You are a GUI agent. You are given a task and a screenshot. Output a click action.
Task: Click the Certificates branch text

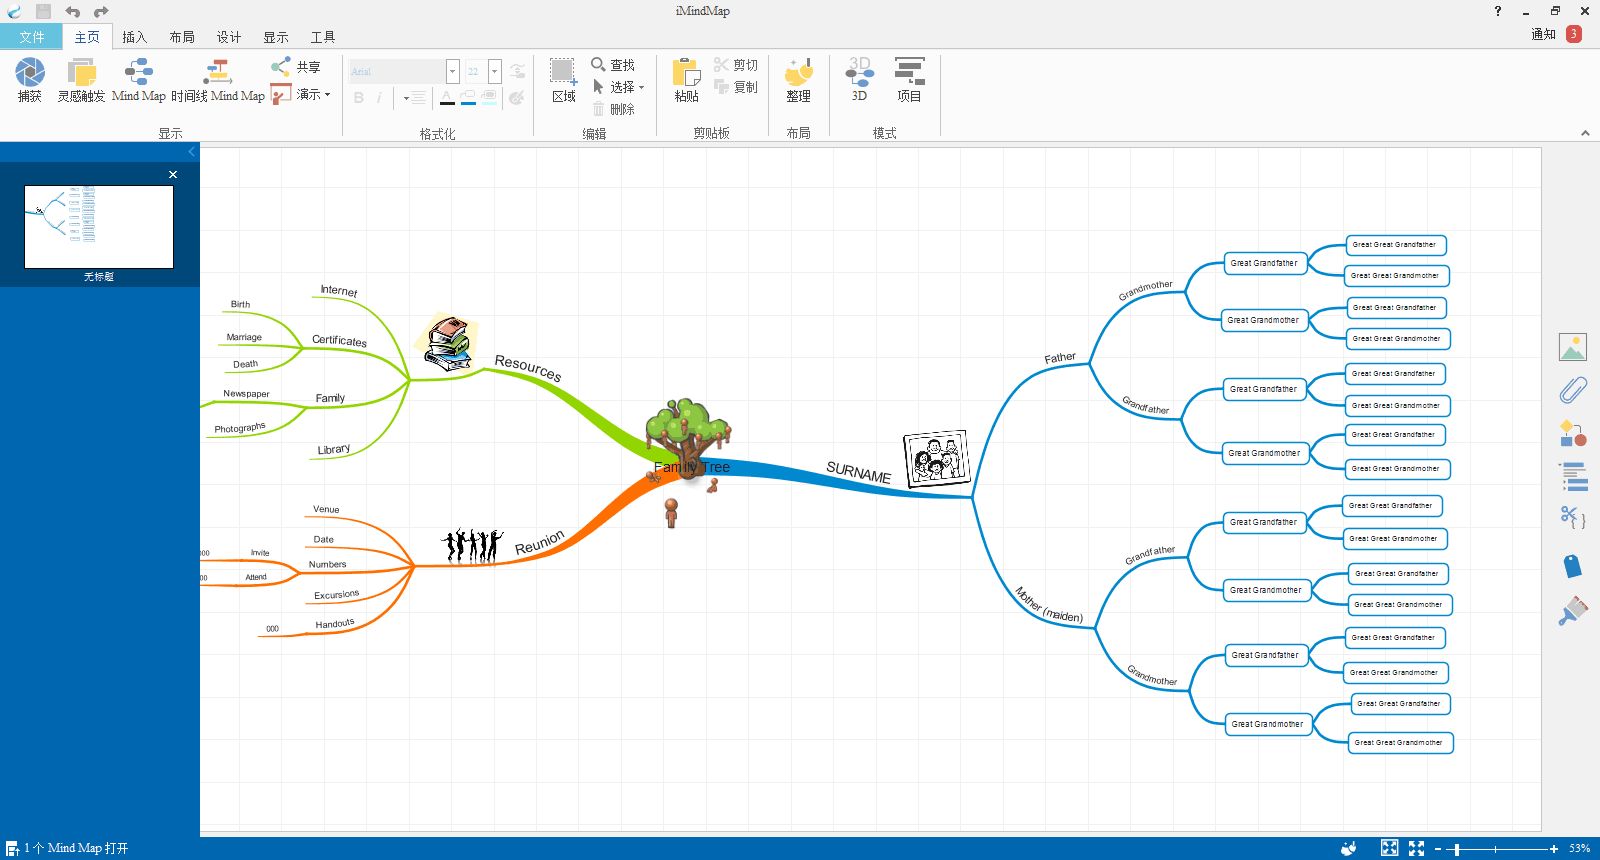pyautogui.click(x=339, y=341)
